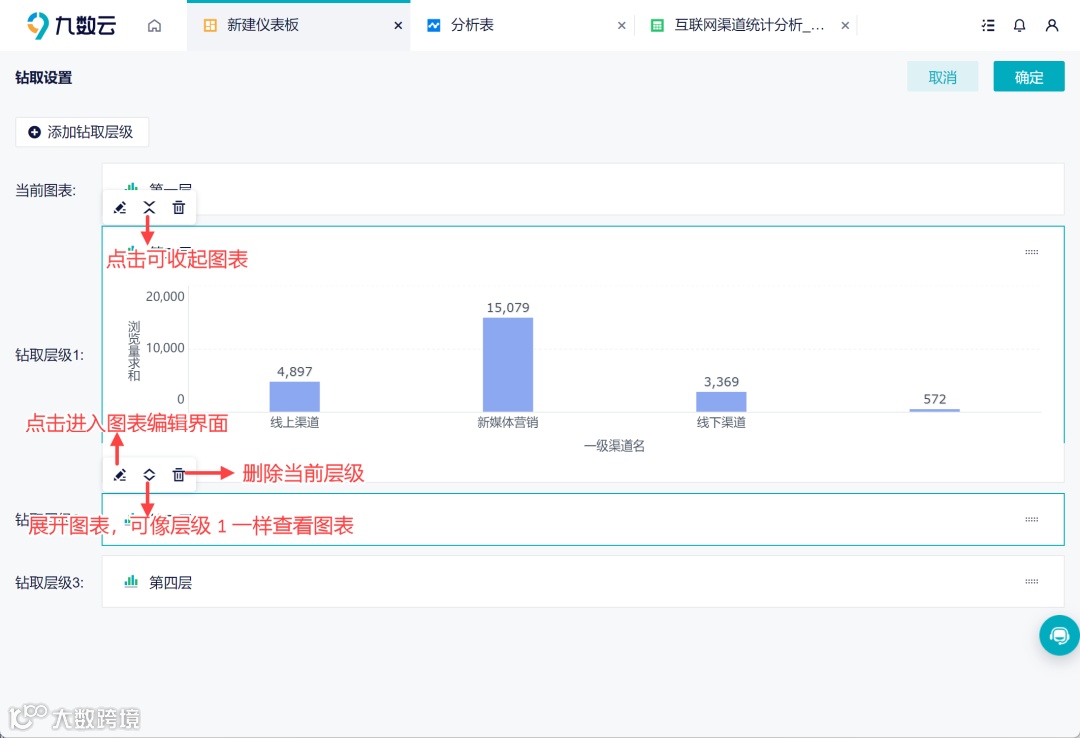
Task: Delete drill level 1 via its trash icon
Action: click(x=178, y=207)
